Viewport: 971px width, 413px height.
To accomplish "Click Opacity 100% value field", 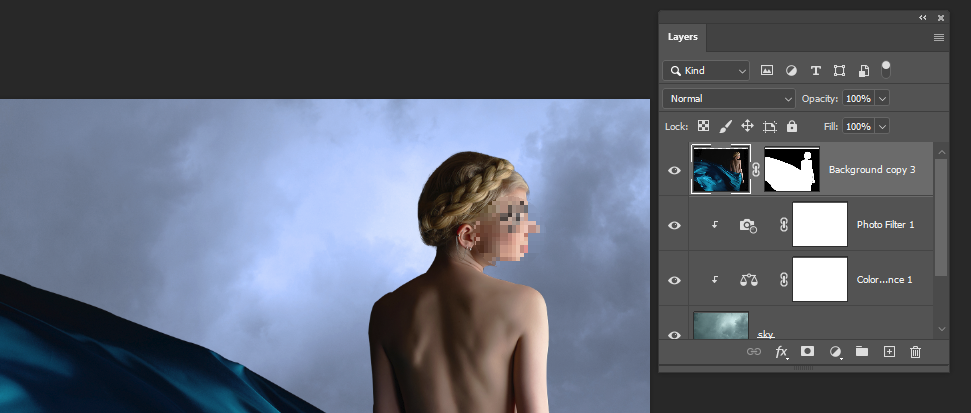I will coord(858,98).
